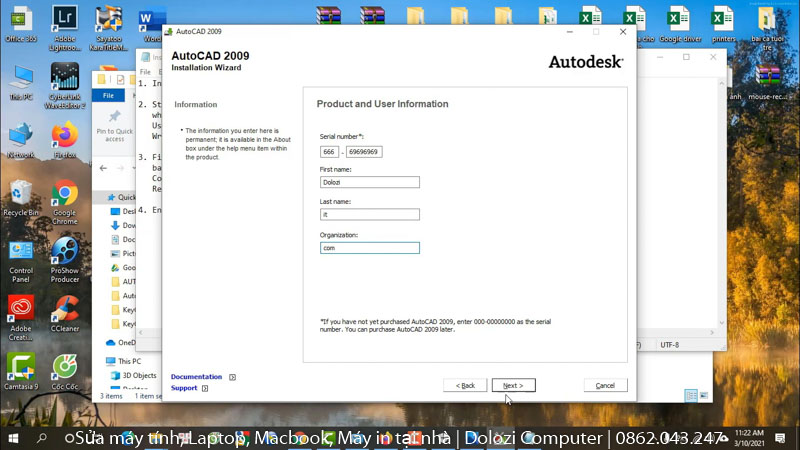Select the ProShow Producer desktop icon
The width and height of the screenshot is (800, 450).
click(65, 254)
